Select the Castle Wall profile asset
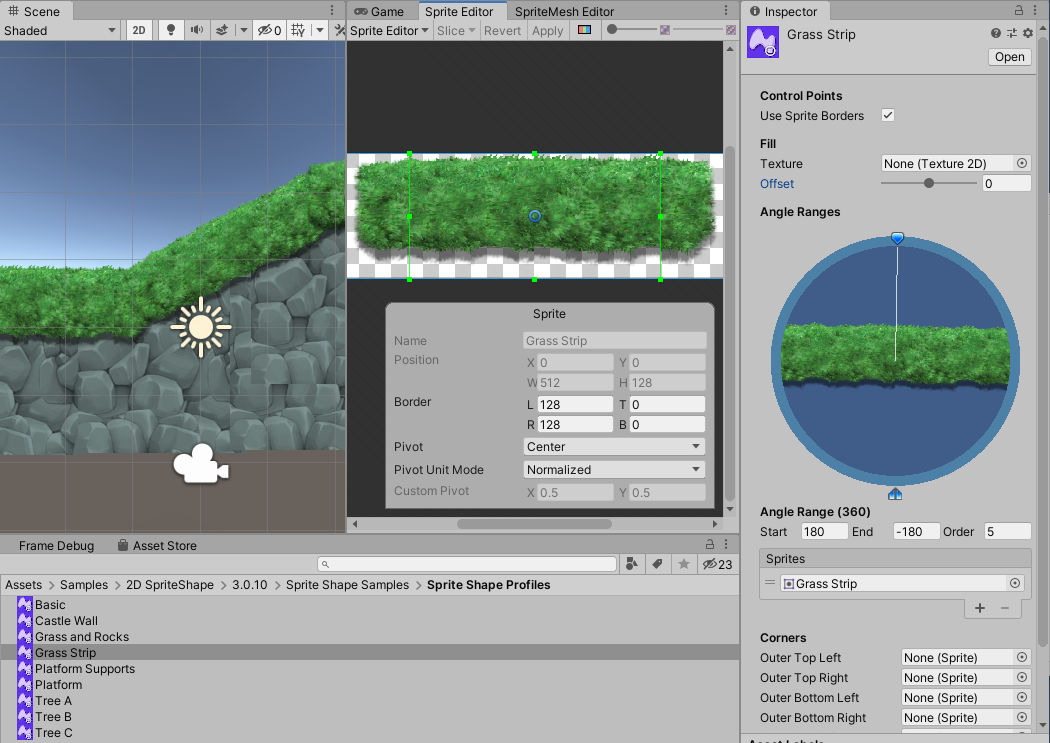Viewport: 1050px width, 743px height. [x=66, y=621]
